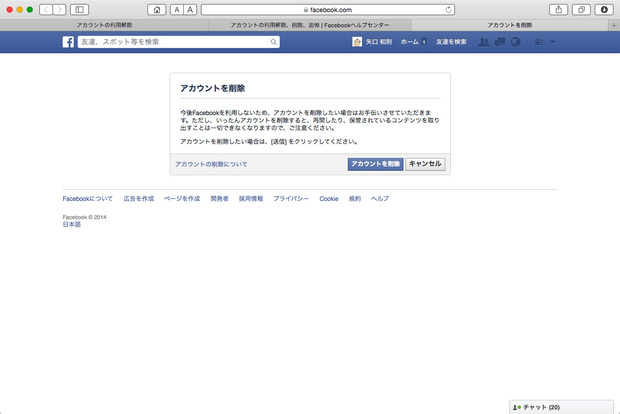Show Safari downloads
This screenshot has height=414, width=620.
[x=603, y=9]
